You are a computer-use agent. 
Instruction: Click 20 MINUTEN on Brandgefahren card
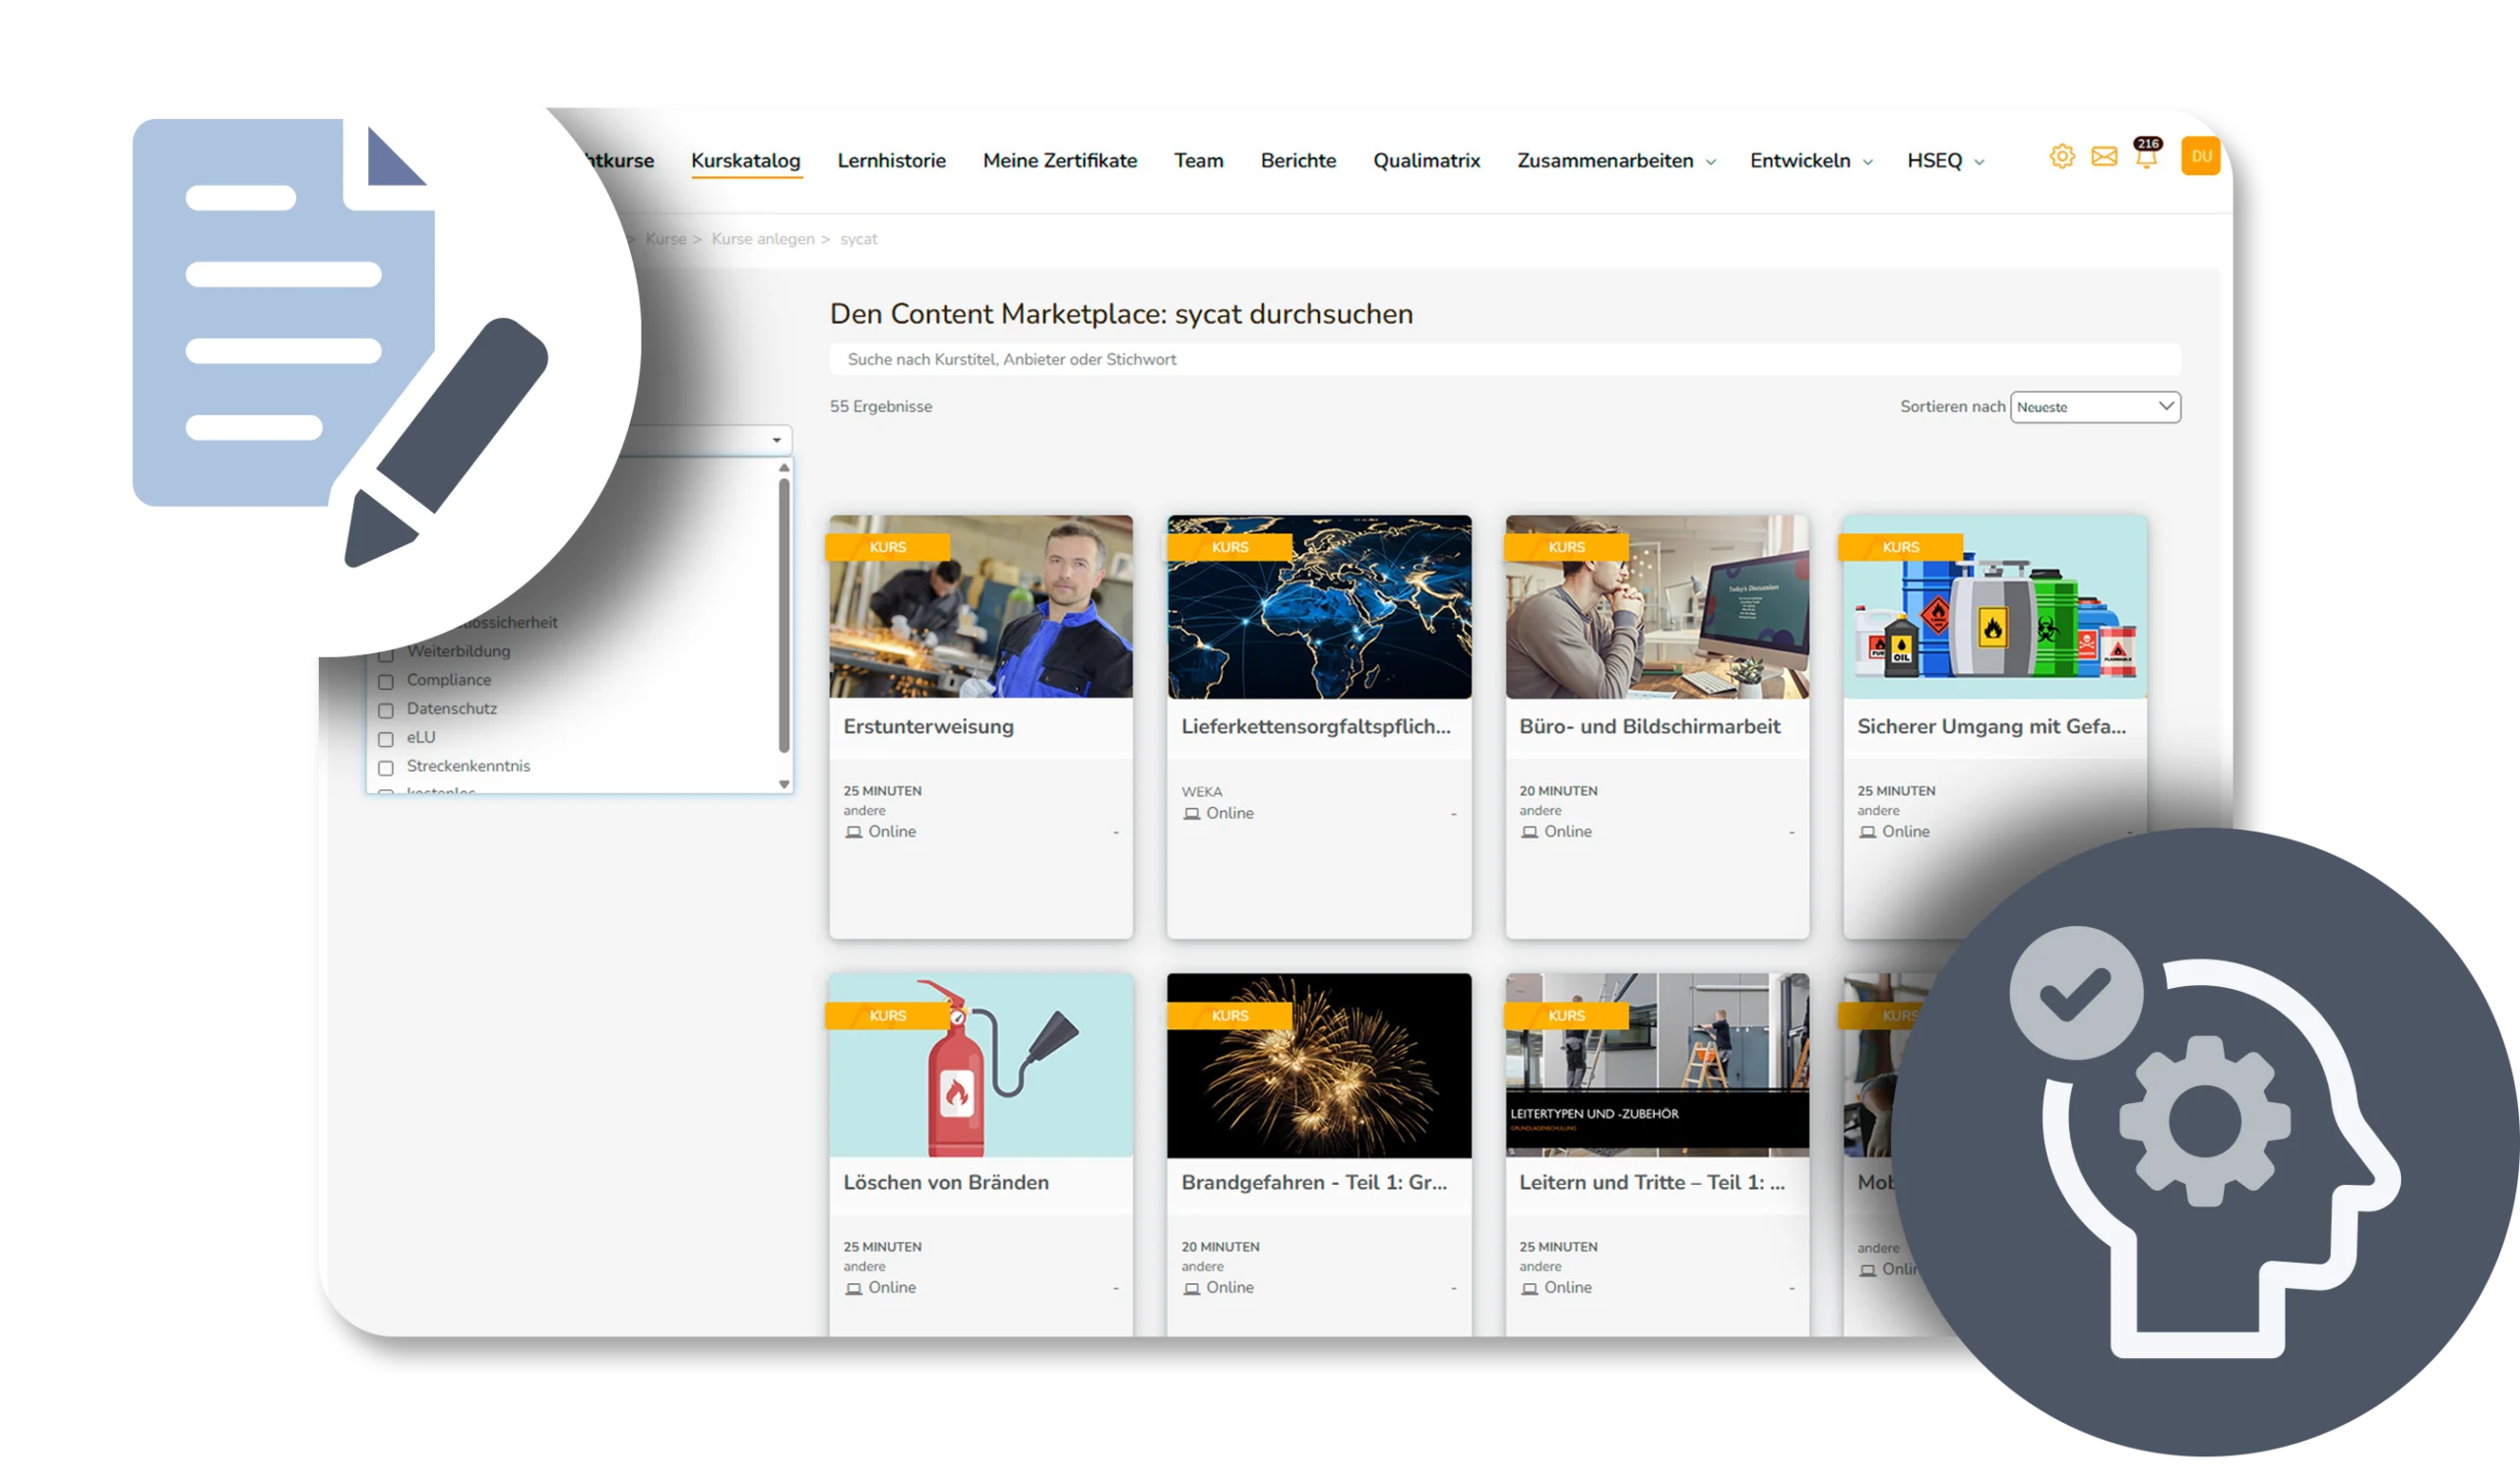pos(1220,1247)
